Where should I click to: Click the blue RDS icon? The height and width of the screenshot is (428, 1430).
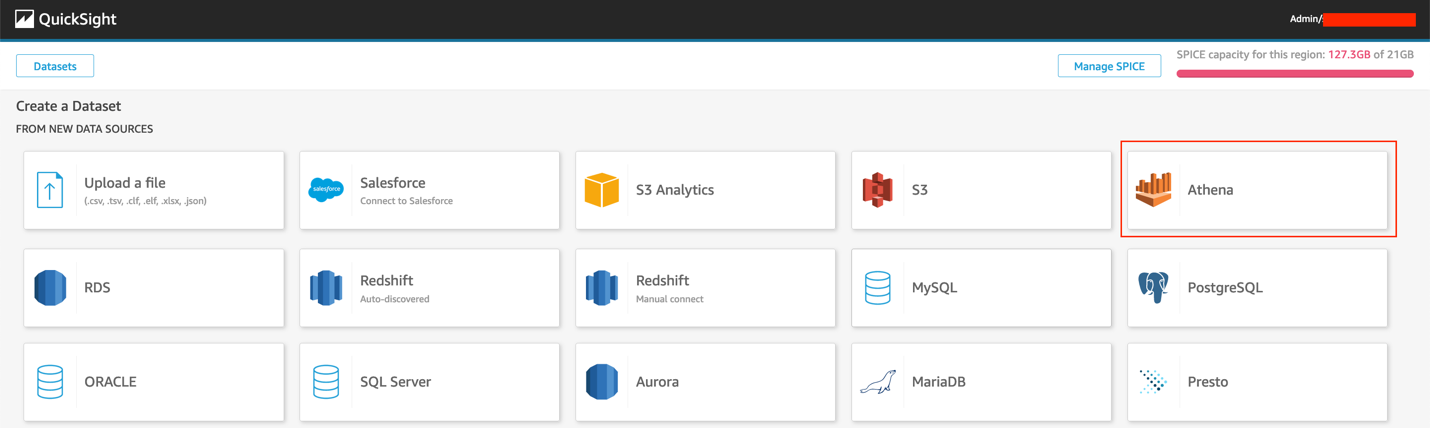pyautogui.click(x=50, y=288)
